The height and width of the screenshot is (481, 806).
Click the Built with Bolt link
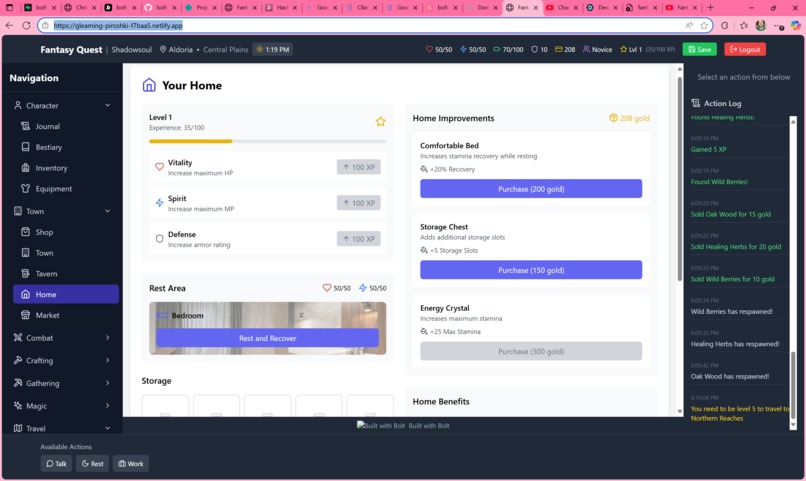(403, 426)
